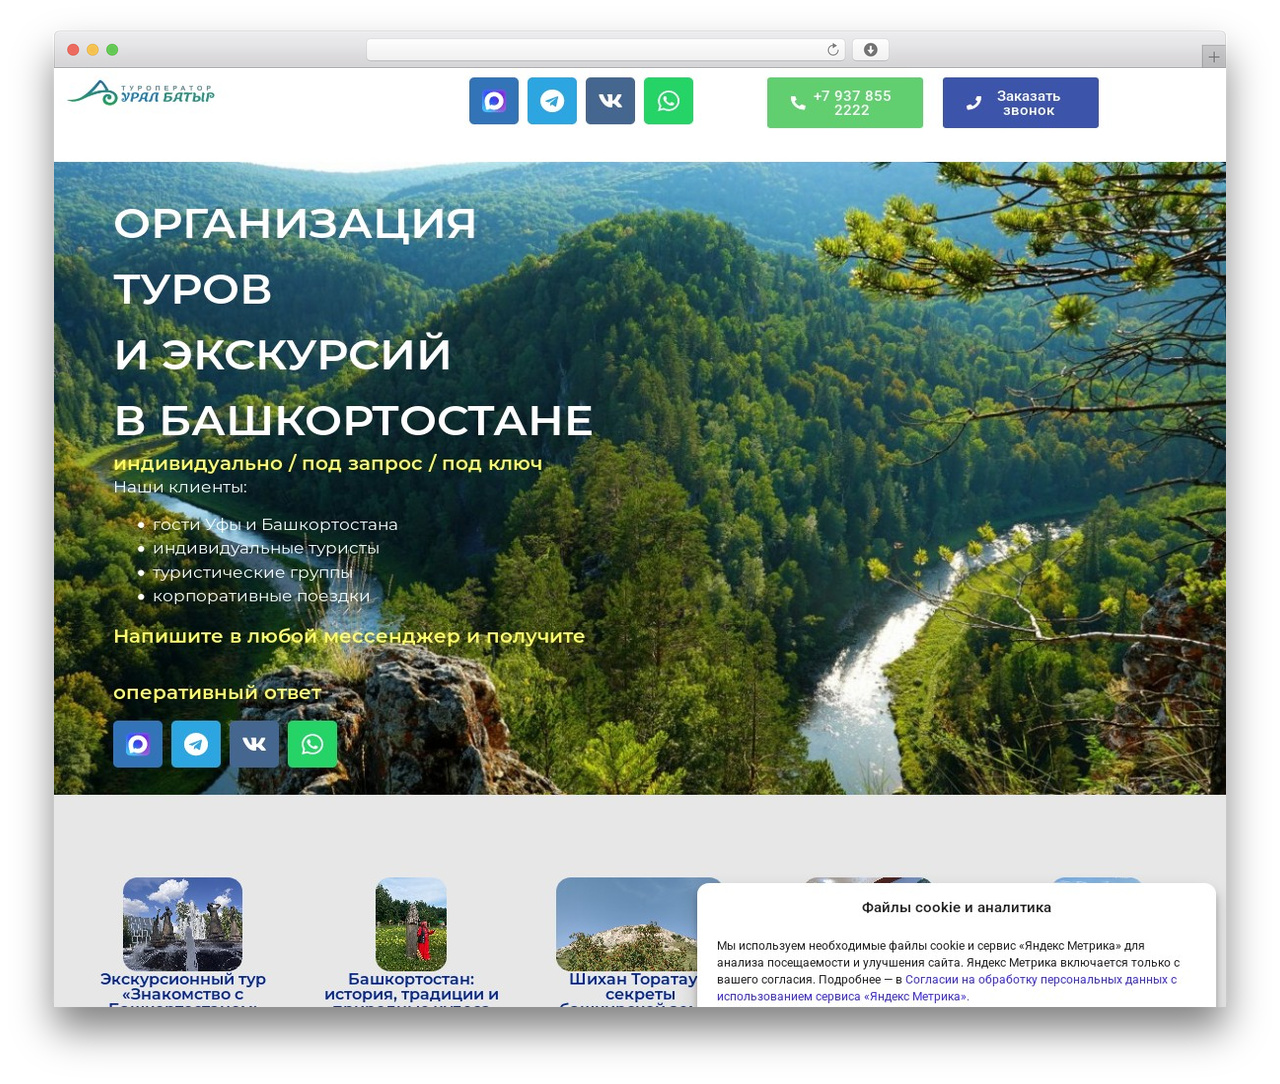This screenshot has height=1084, width=1280.
Task: Open the browser downloads button
Action: (x=870, y=50)
